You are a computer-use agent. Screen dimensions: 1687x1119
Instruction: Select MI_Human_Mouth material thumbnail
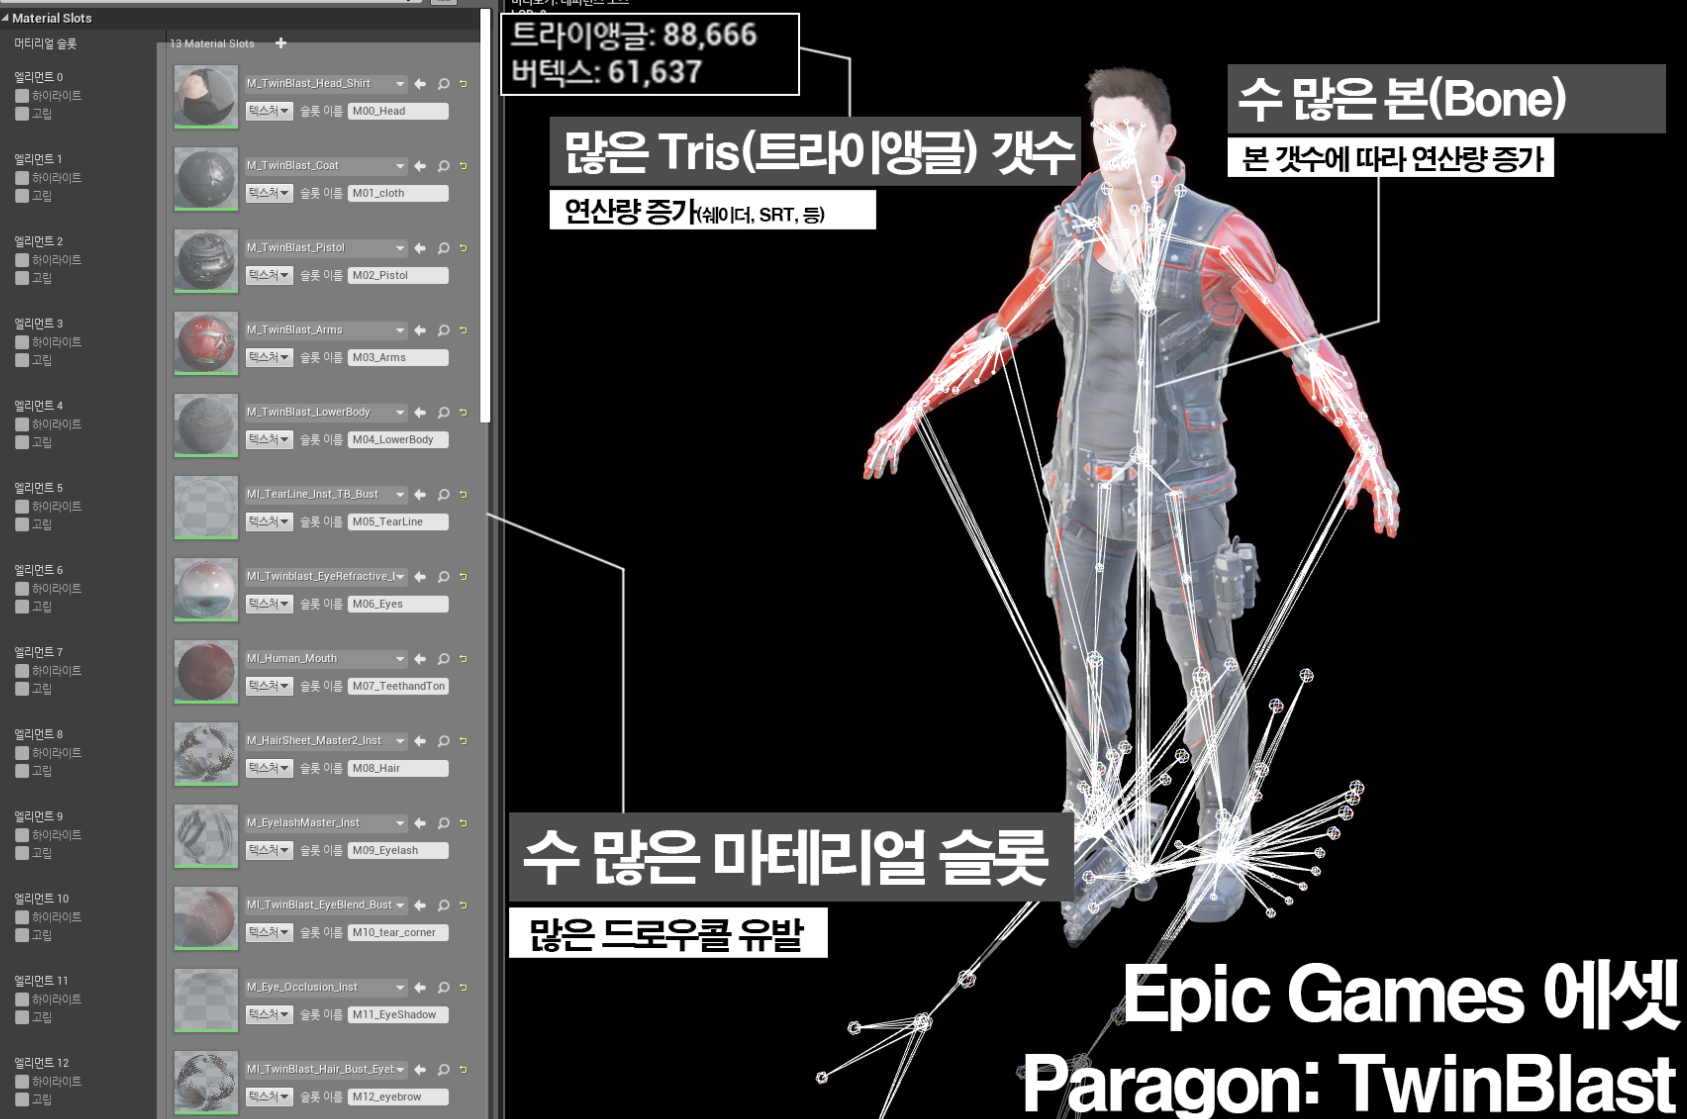(x=206, y=672)
